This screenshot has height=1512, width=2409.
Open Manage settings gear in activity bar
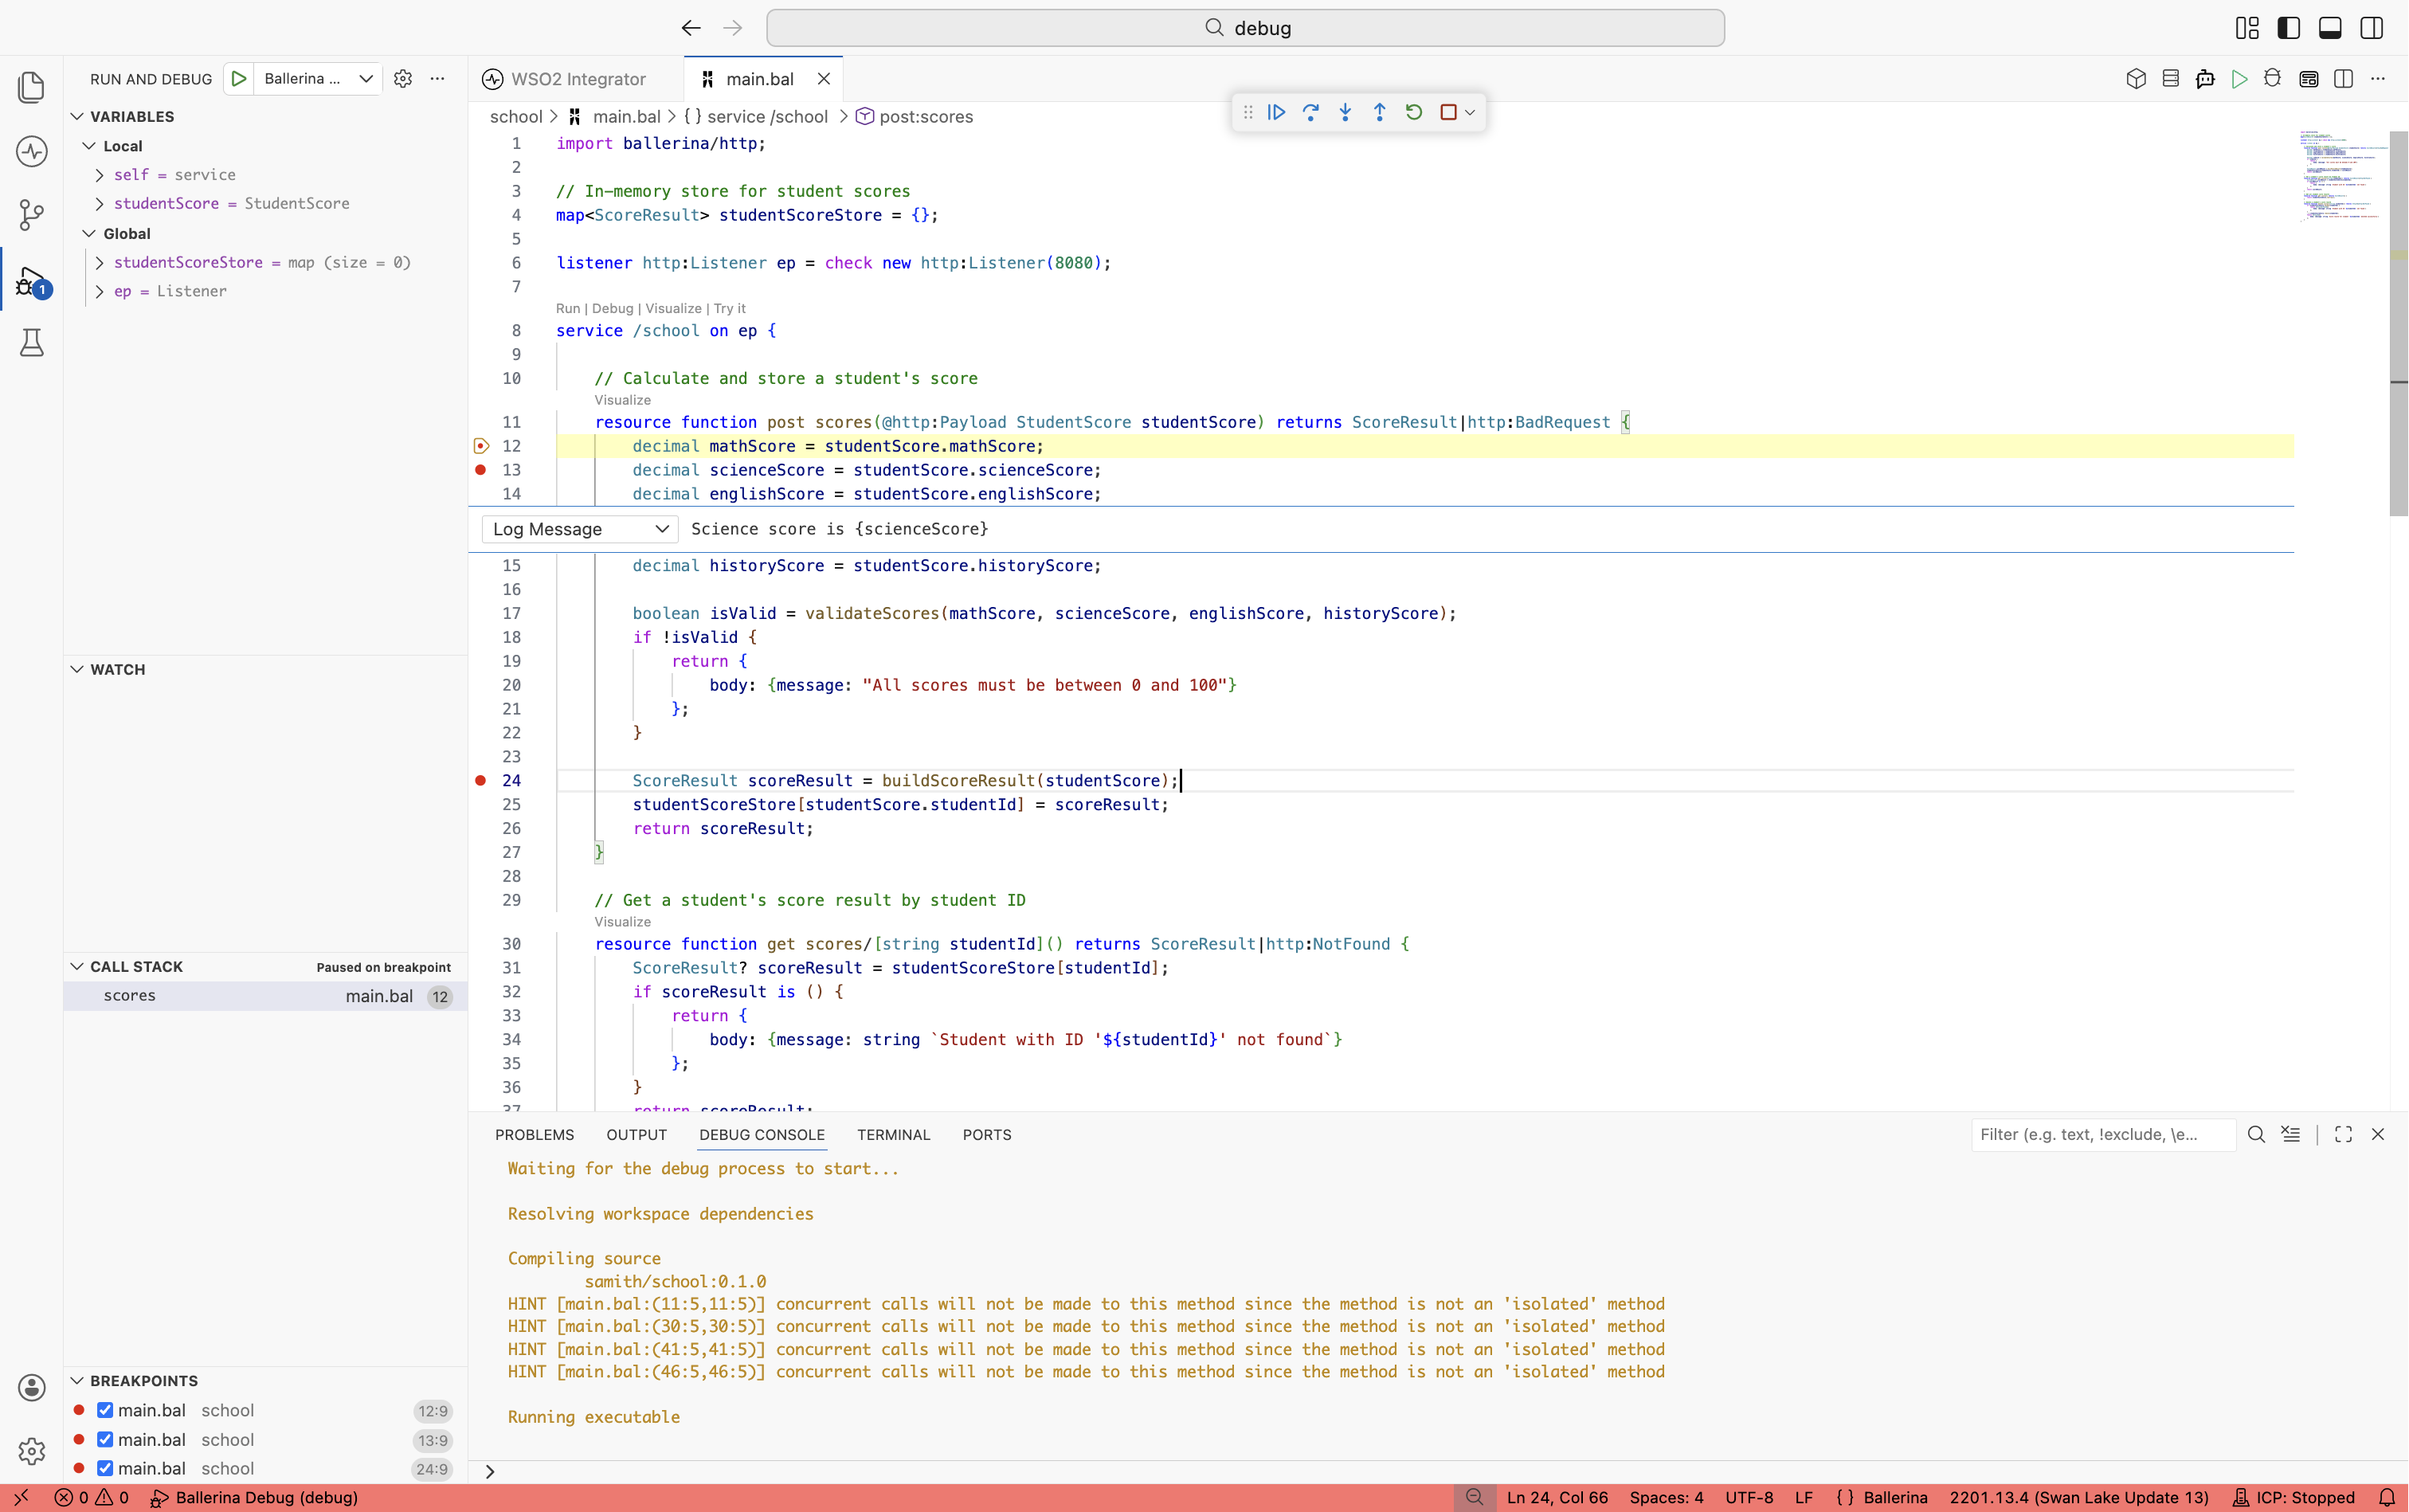pos(31,1451)
